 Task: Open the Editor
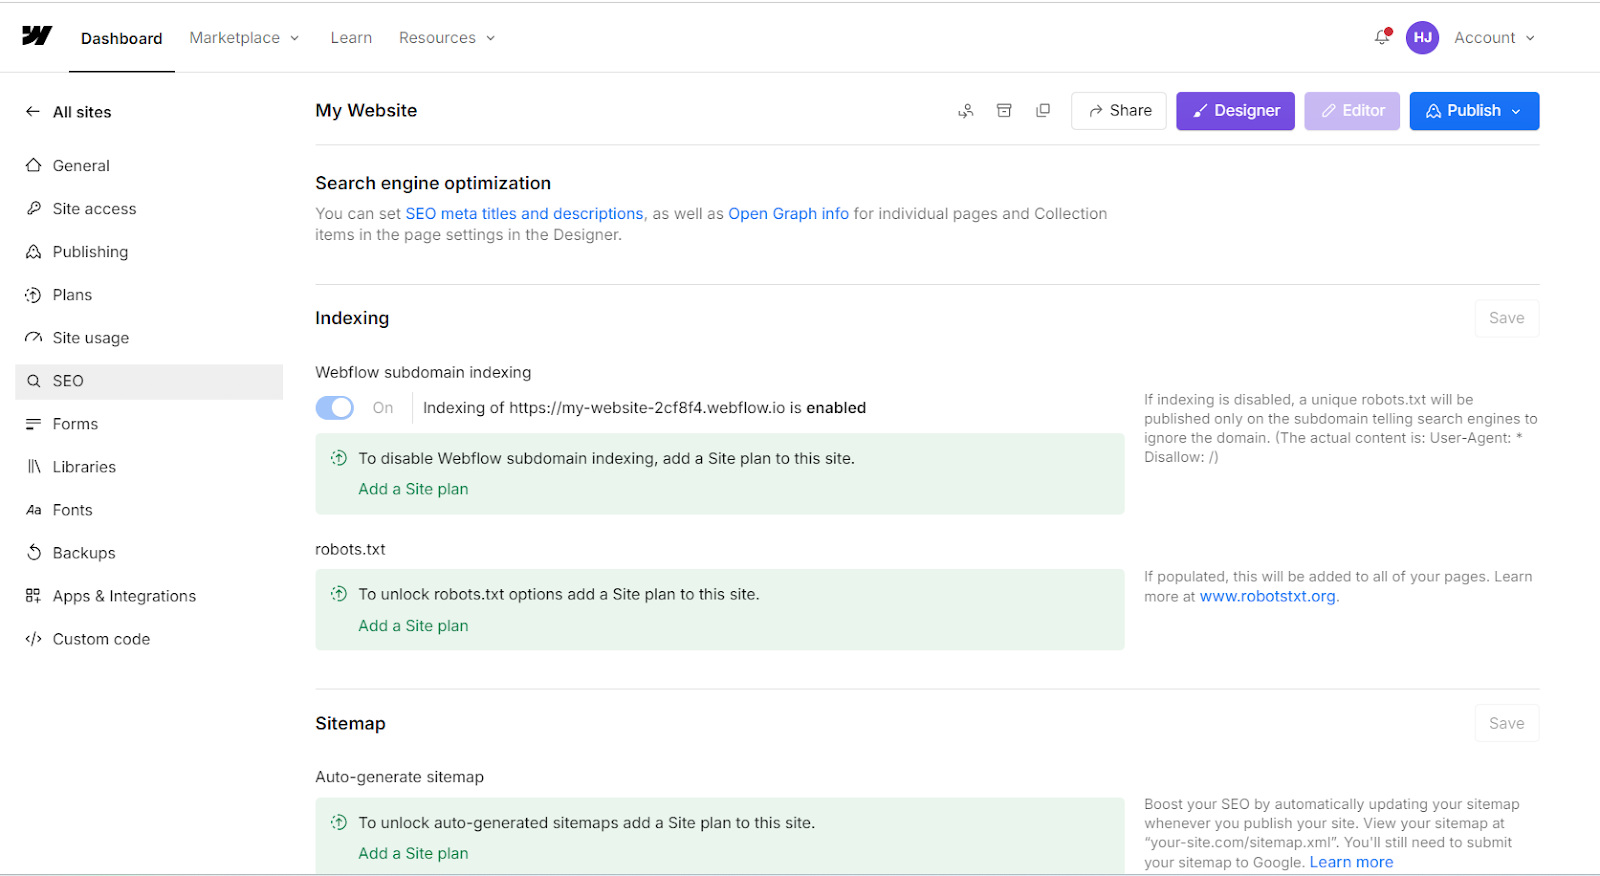1352,111
